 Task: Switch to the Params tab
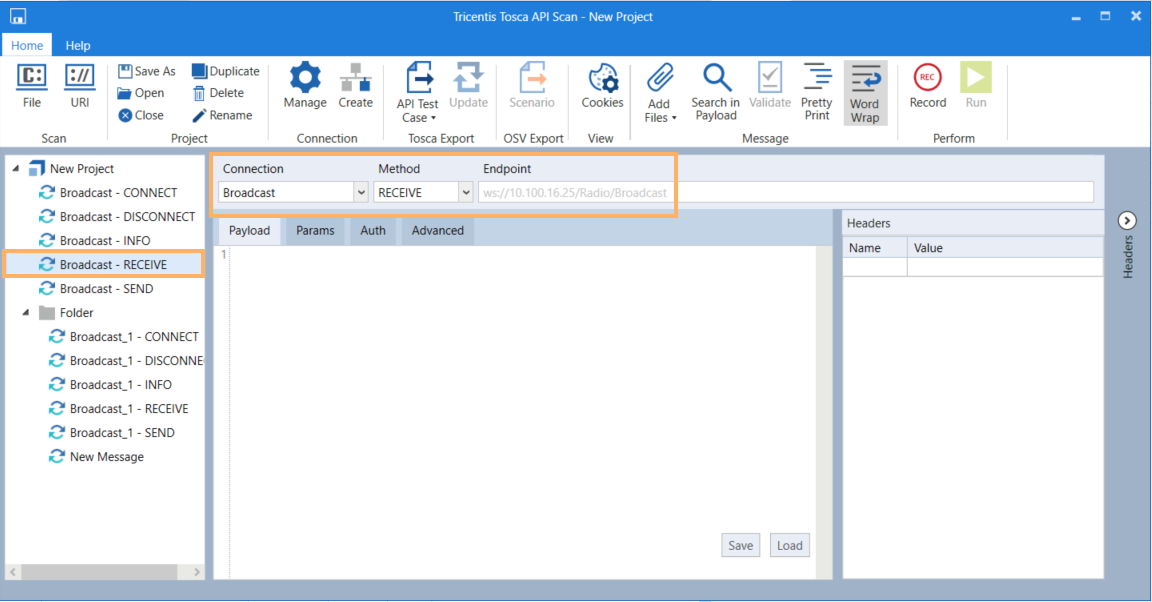tap(315, 231)
